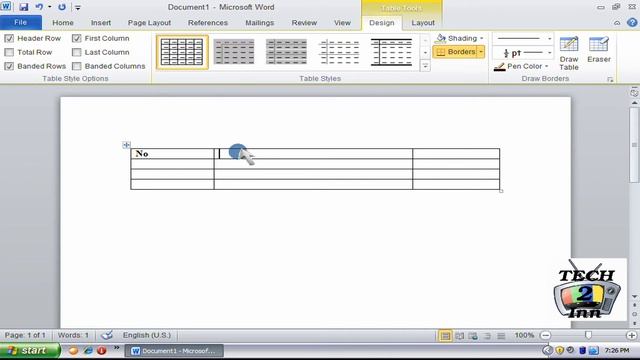Click the Word application icon in title bar
This screenshot has height=360, width=640.
click(6, 7)
